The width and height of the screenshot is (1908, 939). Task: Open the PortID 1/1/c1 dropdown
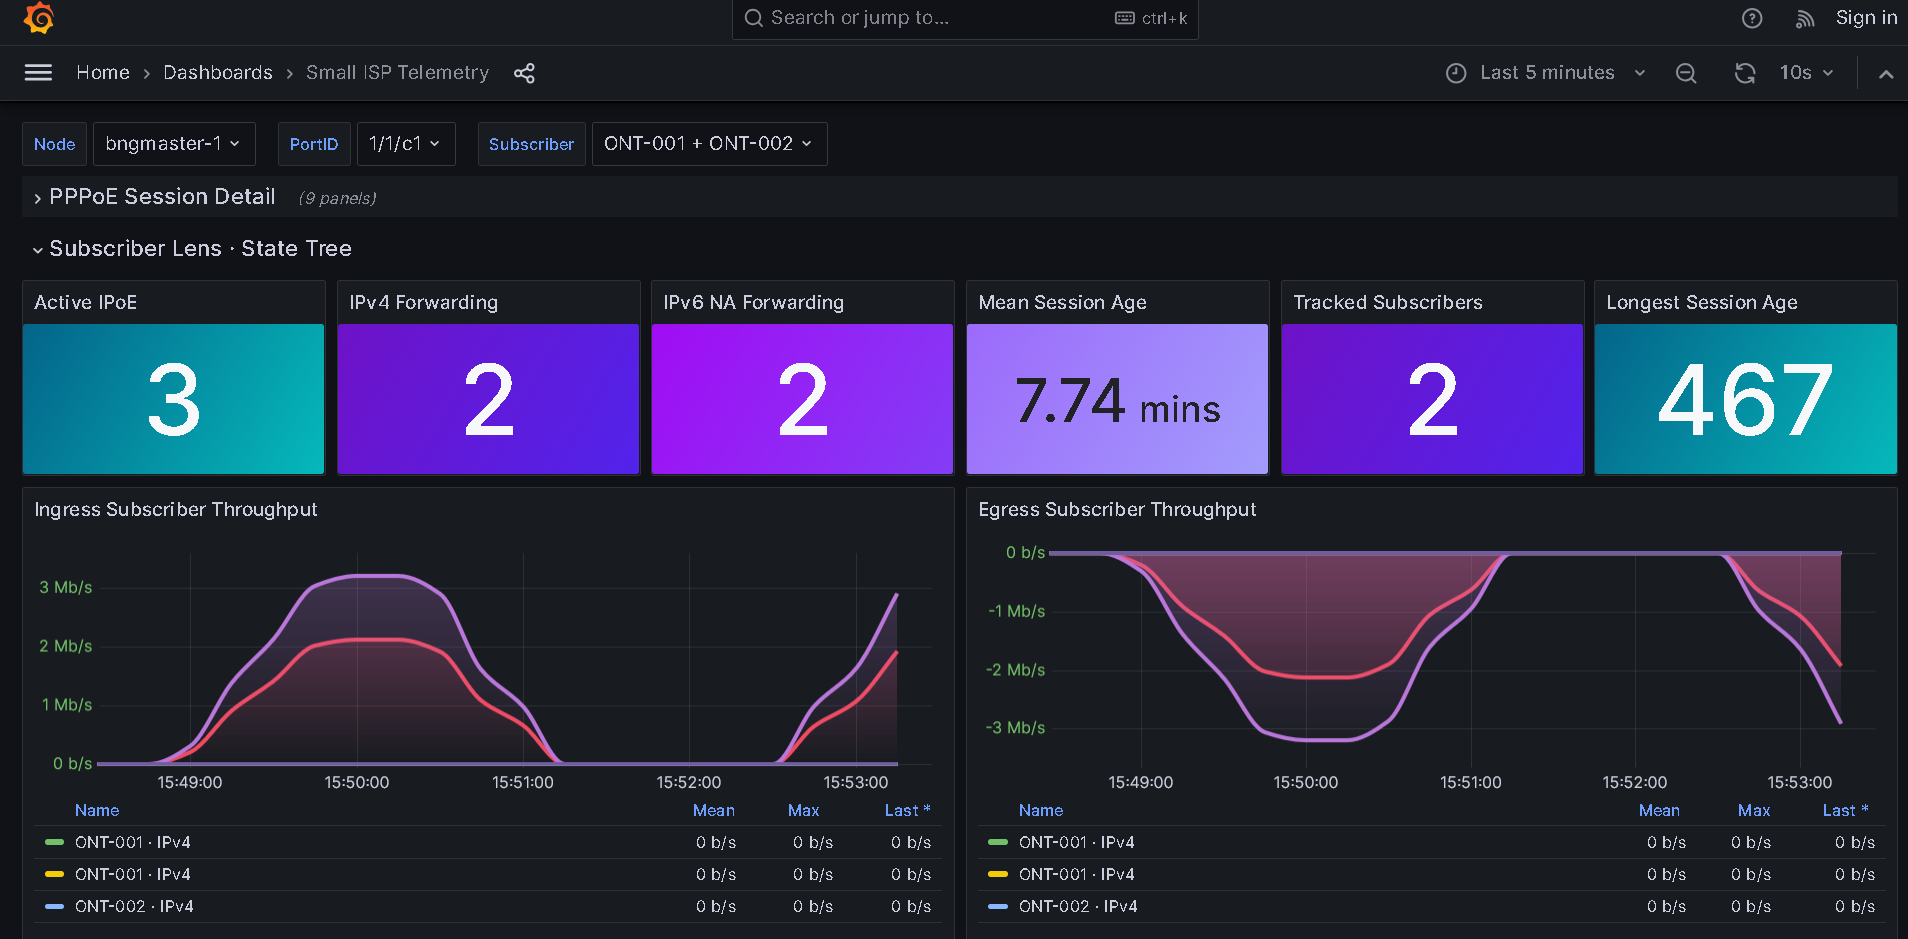(406, 144)
